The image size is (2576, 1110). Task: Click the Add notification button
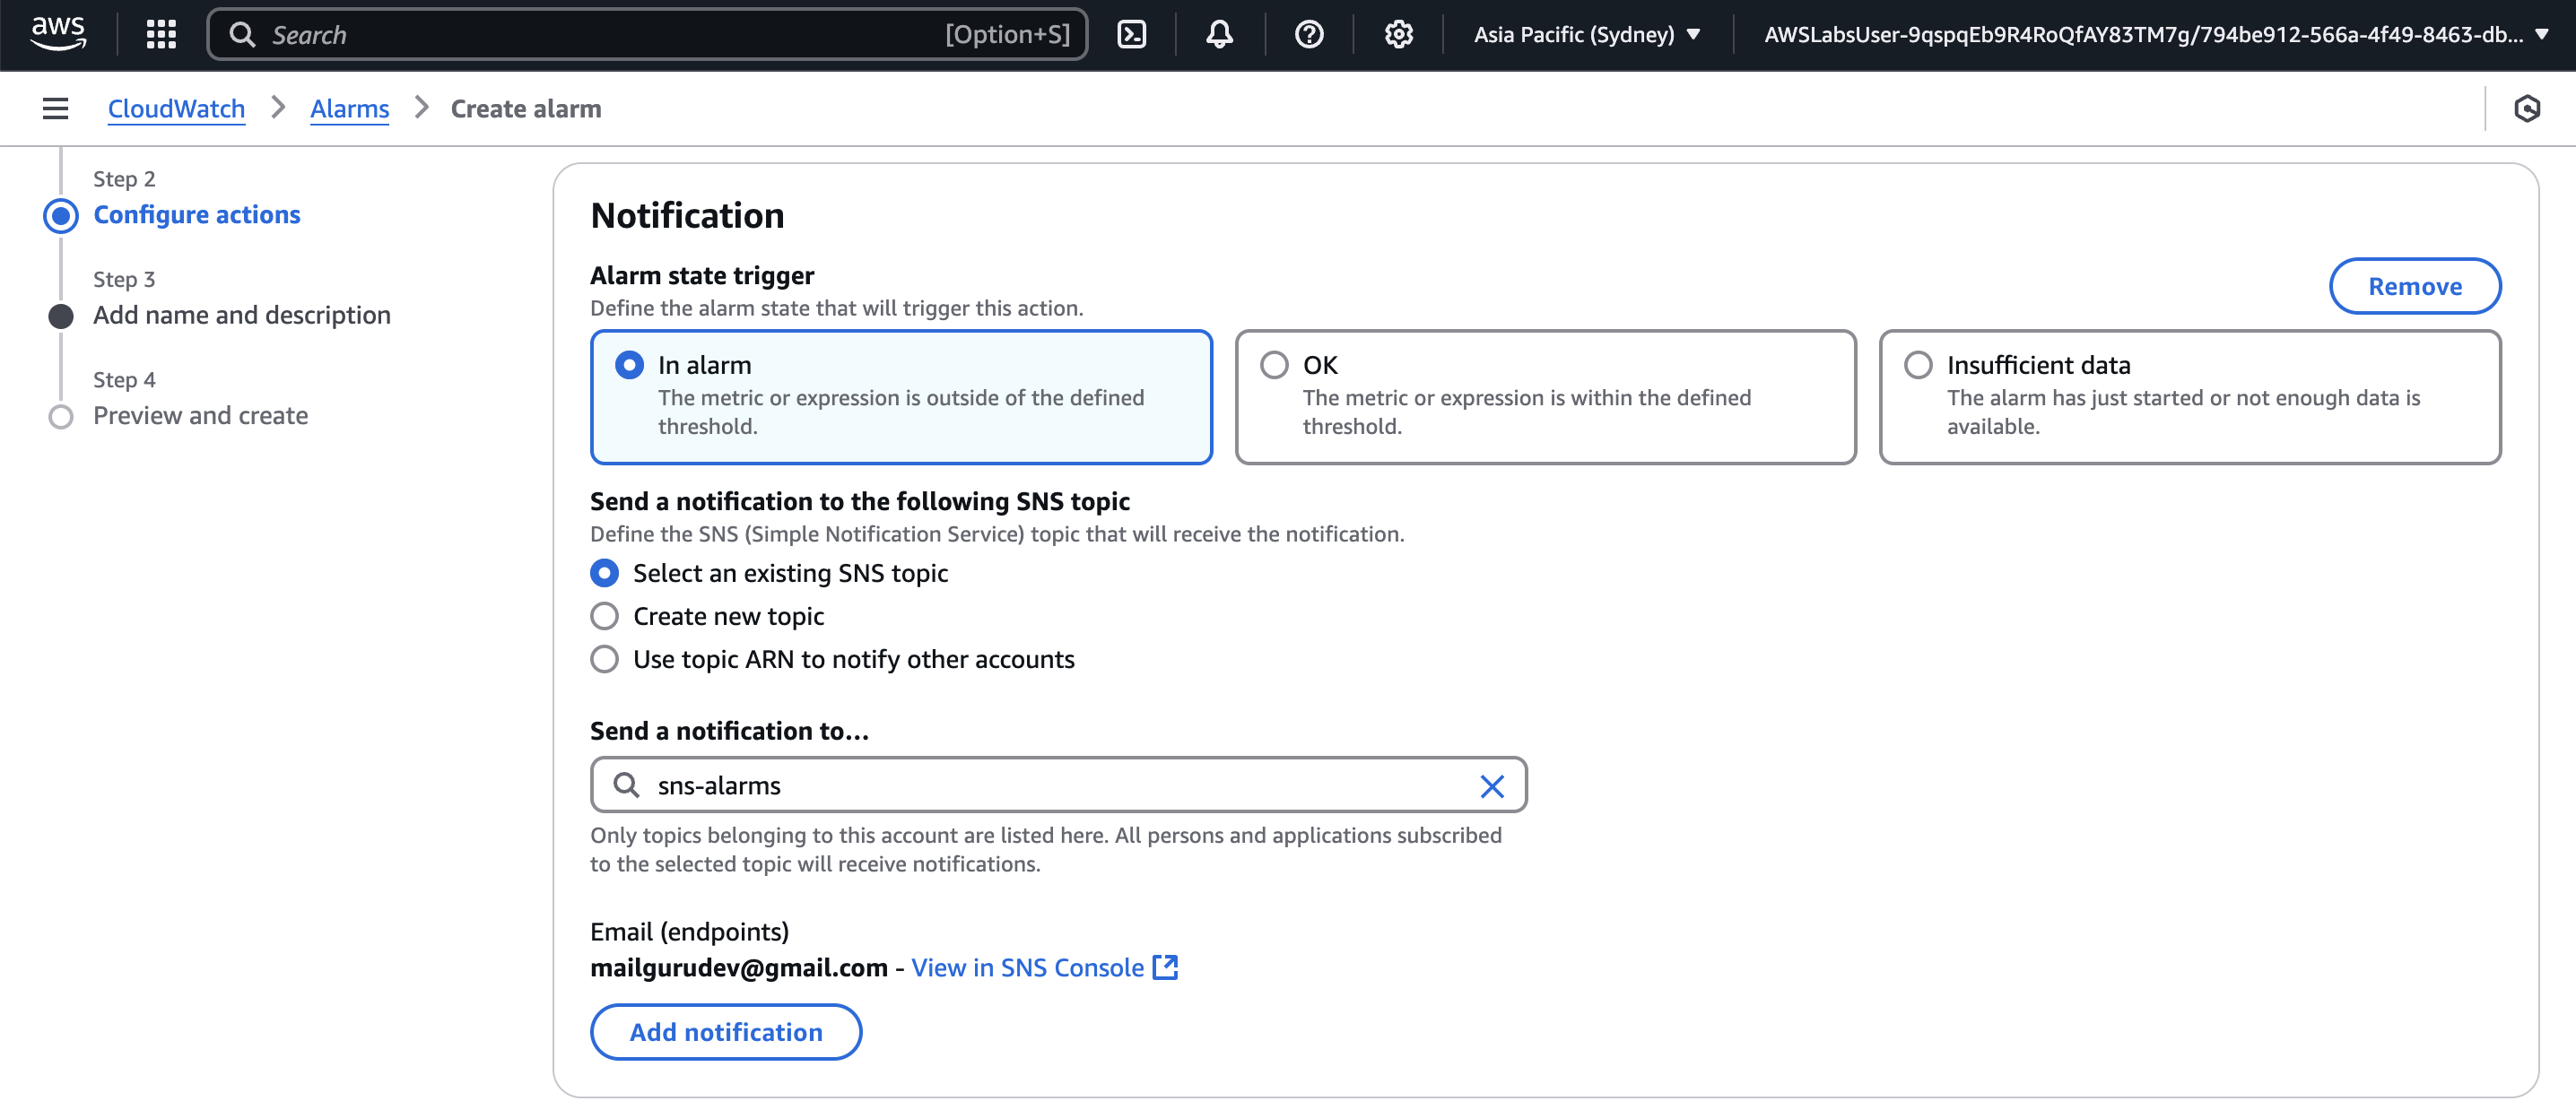pyautogui.click(x=726, y=1032)
